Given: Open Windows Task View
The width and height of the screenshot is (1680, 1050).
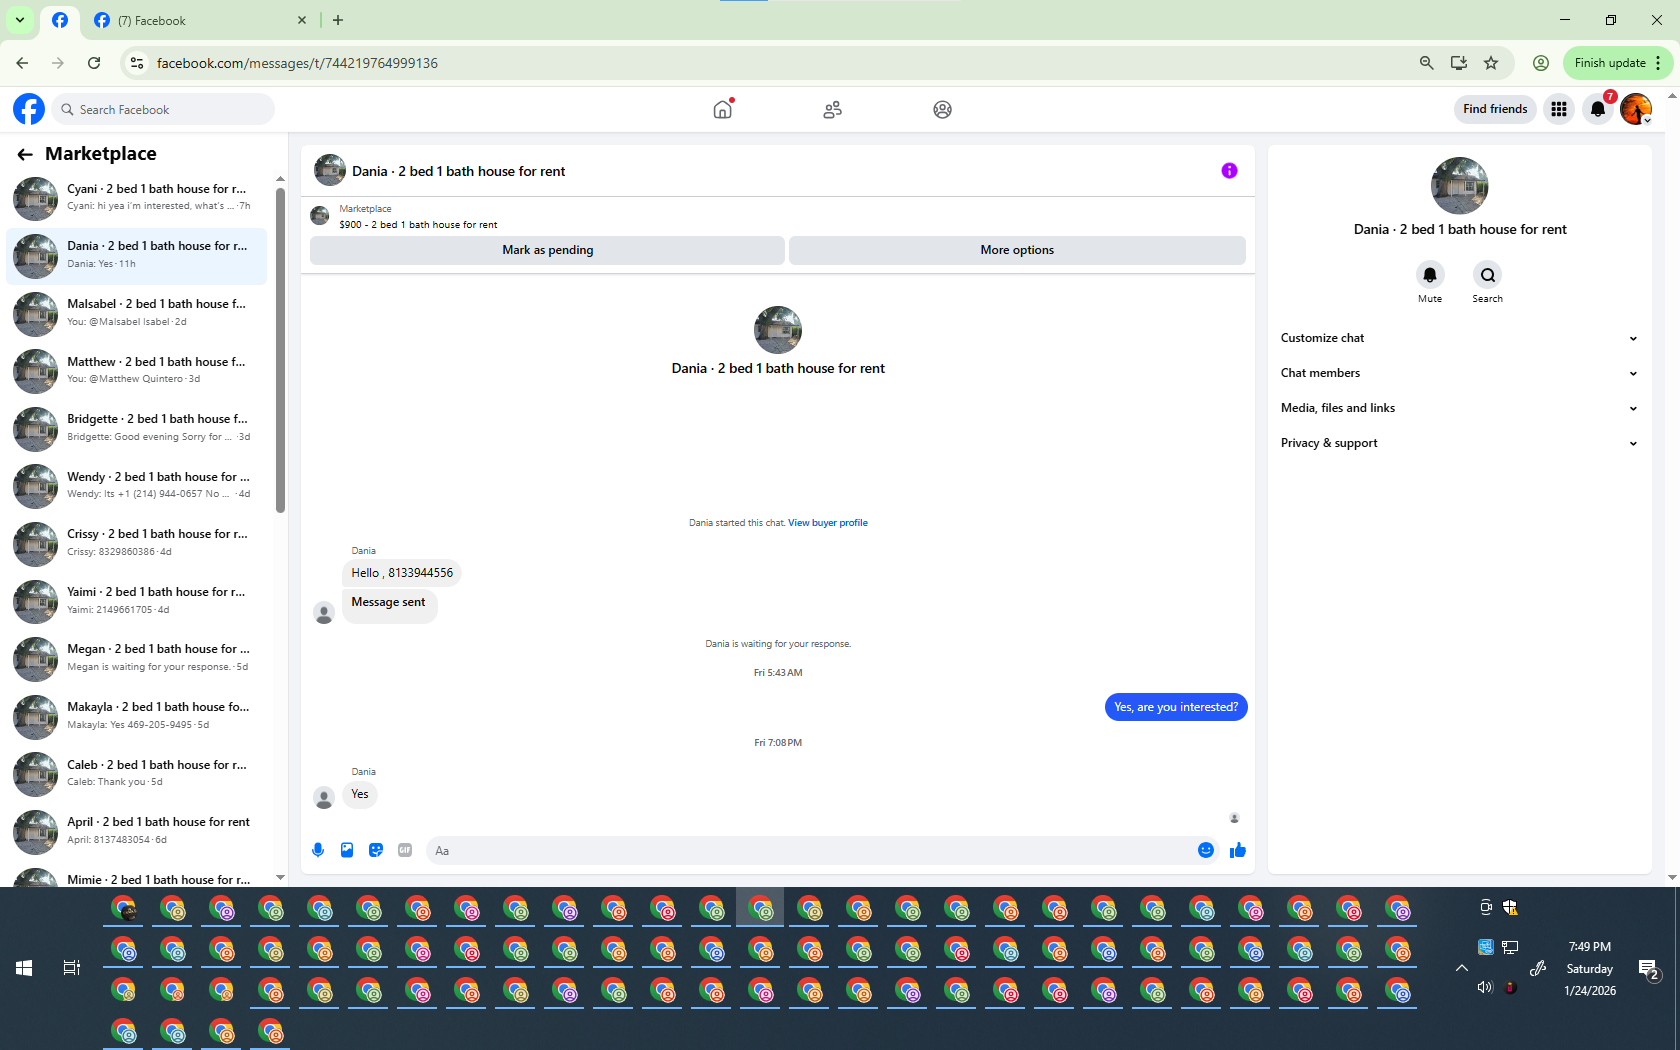Looking at the screenshot, I should [72, 968].
